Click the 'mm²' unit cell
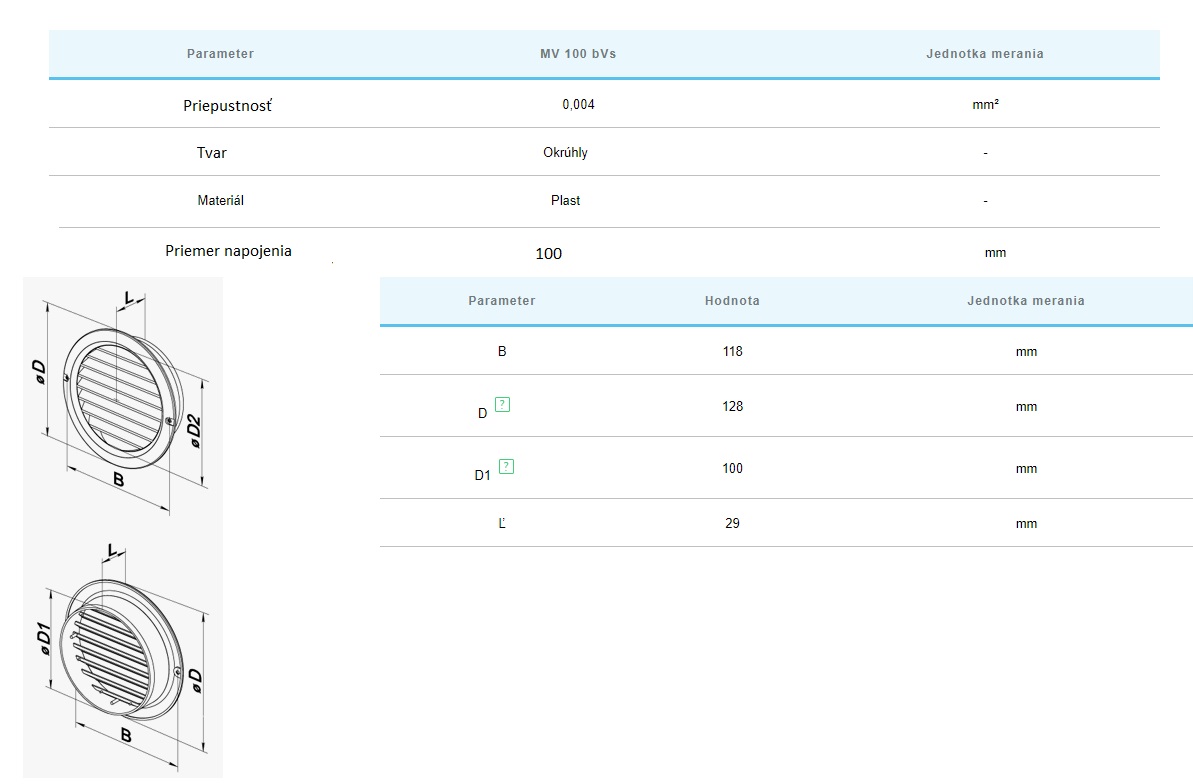This screenshot has width=1193, height=784. [x=985, y=104]
